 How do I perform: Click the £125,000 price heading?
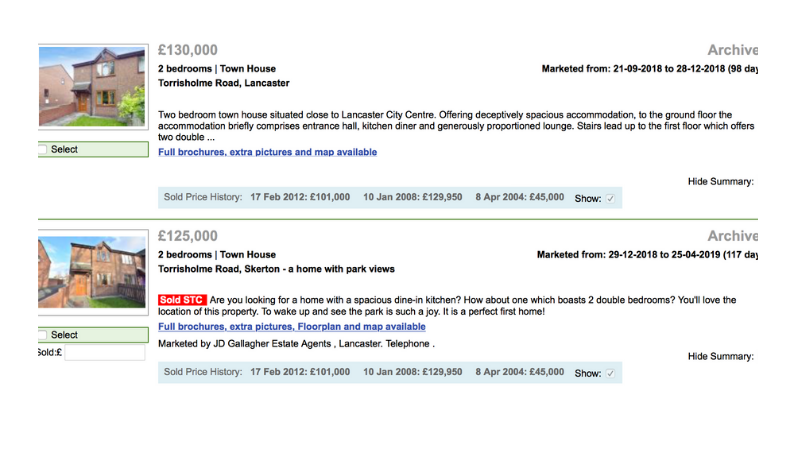[188, 236]
